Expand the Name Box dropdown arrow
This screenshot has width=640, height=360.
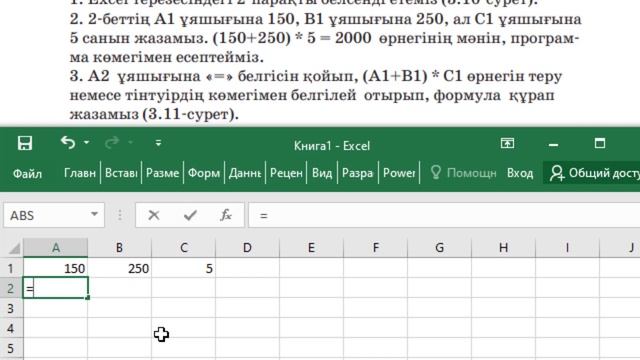coord(94,214)
